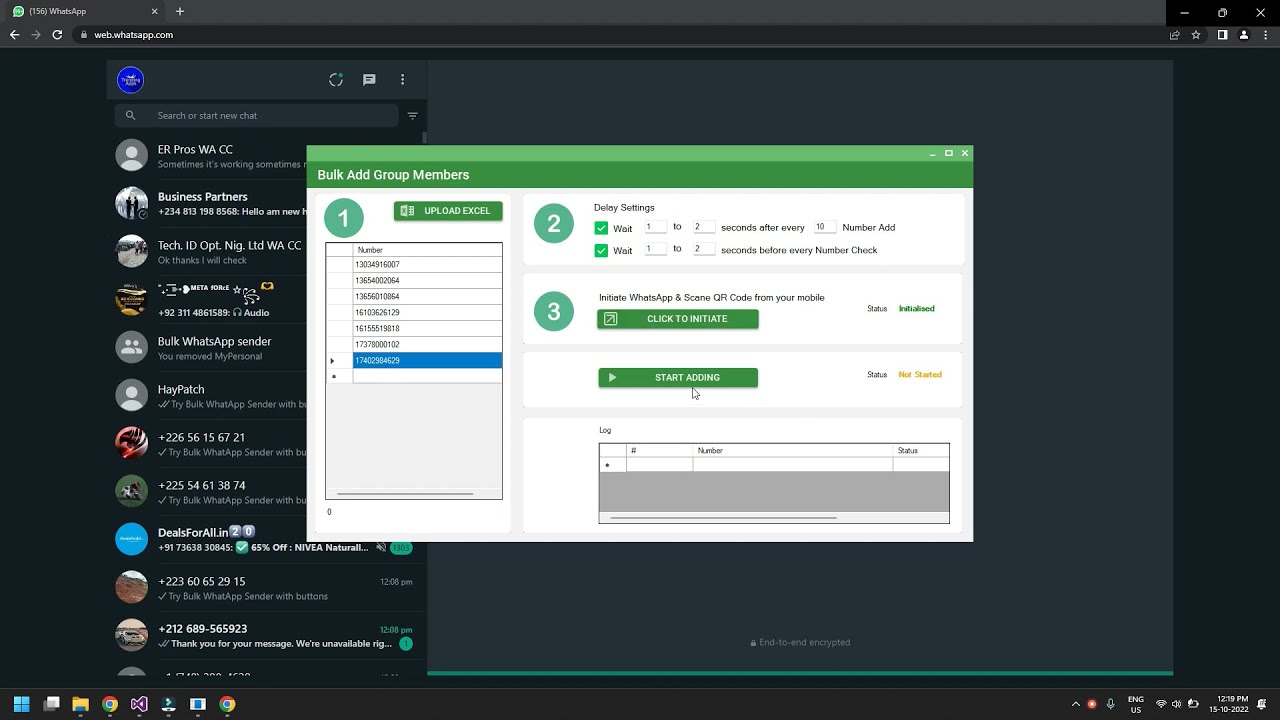
Task: Open the WhatsApp new chat icon
Action: [x=369, y=80]
